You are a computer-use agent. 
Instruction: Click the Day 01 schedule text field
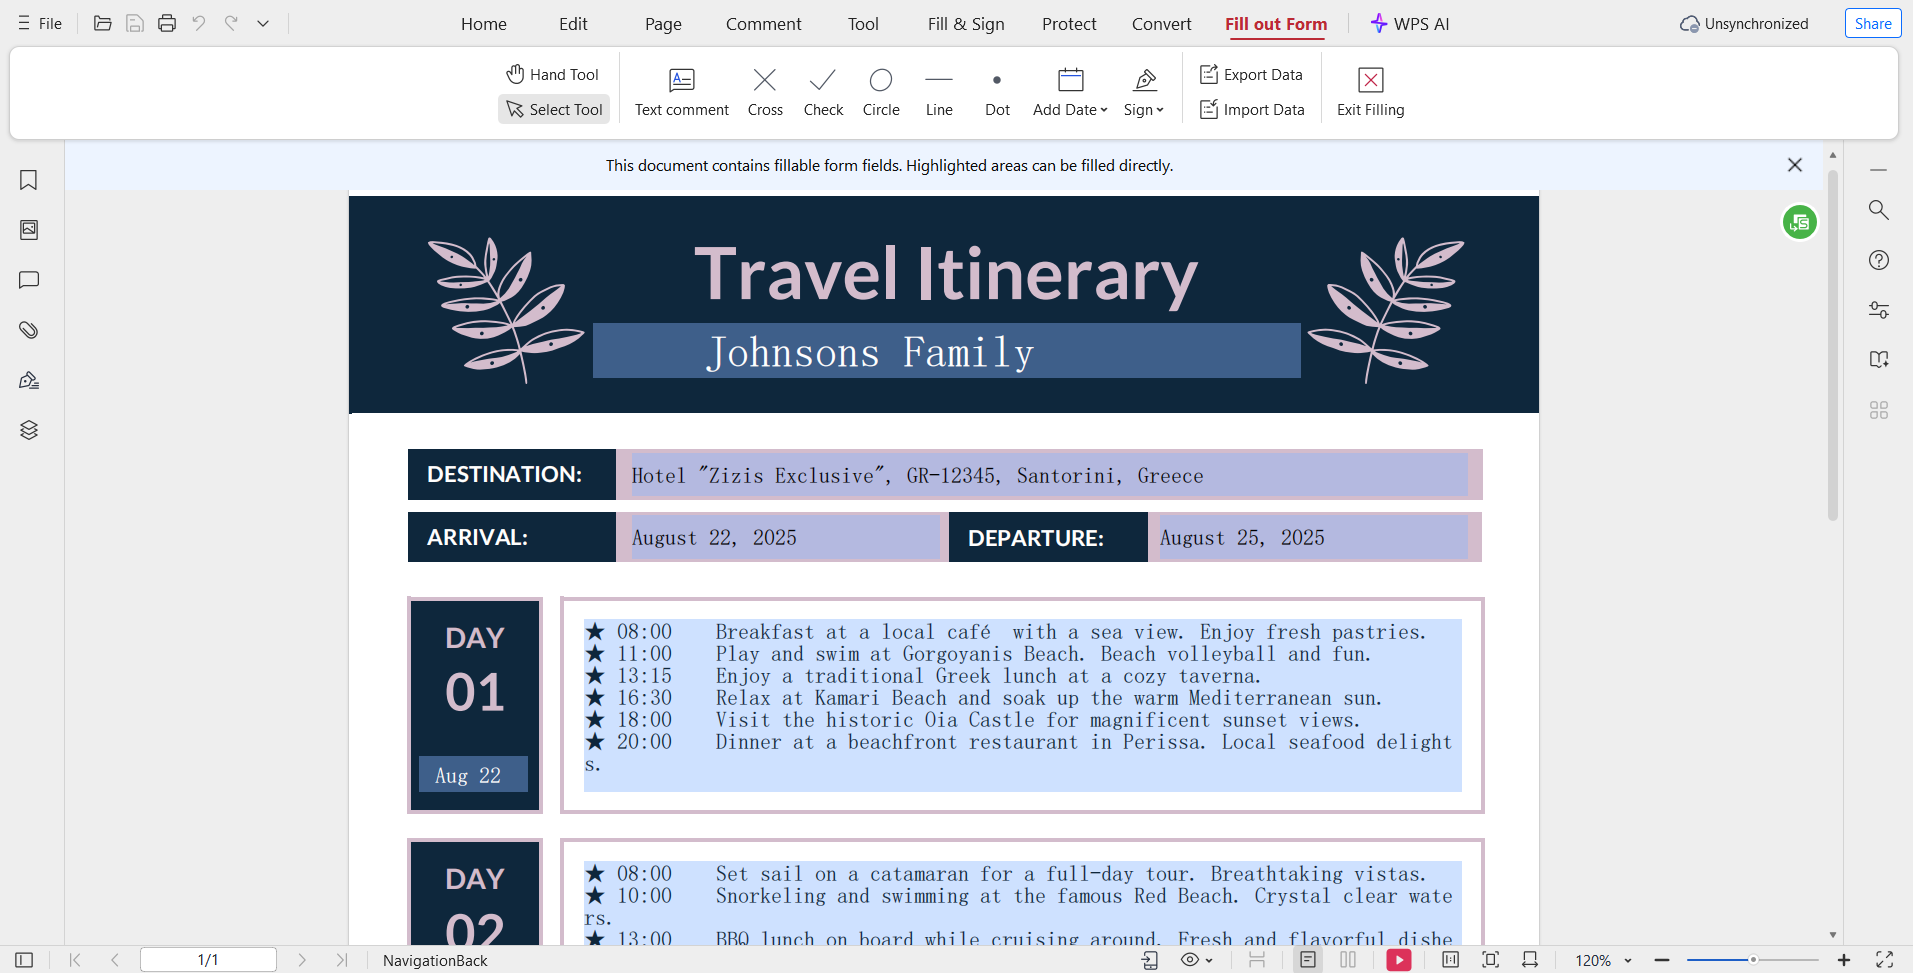click(x=1022, y=705)
